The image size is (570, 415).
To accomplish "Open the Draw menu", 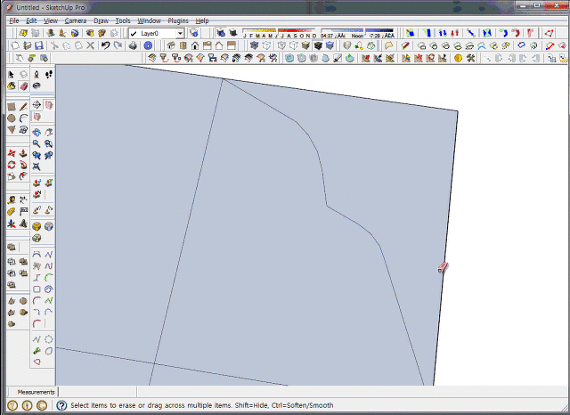I will [101, 21].
